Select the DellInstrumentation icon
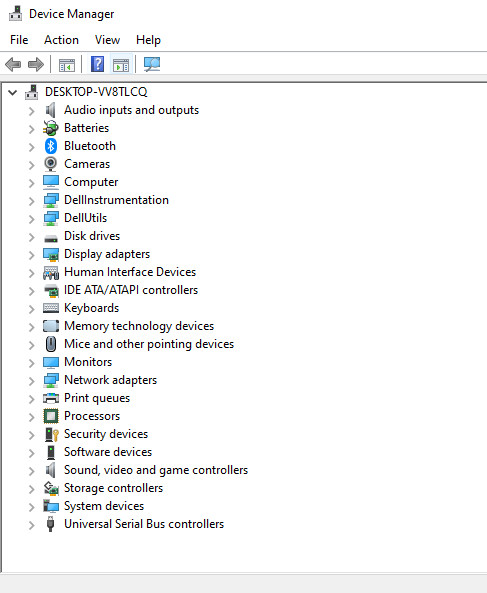Image resolution: width=487 pixels, height=593 pixels. (x=51, y=200)
